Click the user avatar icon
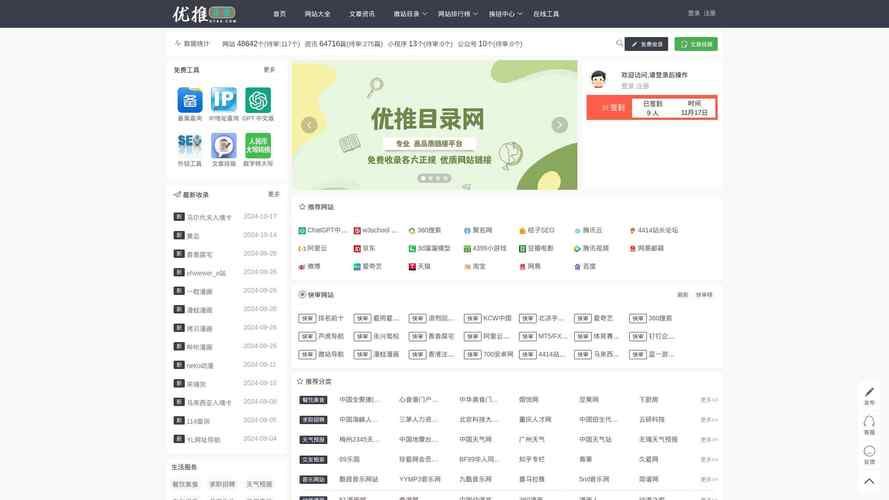The height and width of the screenshot is (500, 889). tap(599, 80)
